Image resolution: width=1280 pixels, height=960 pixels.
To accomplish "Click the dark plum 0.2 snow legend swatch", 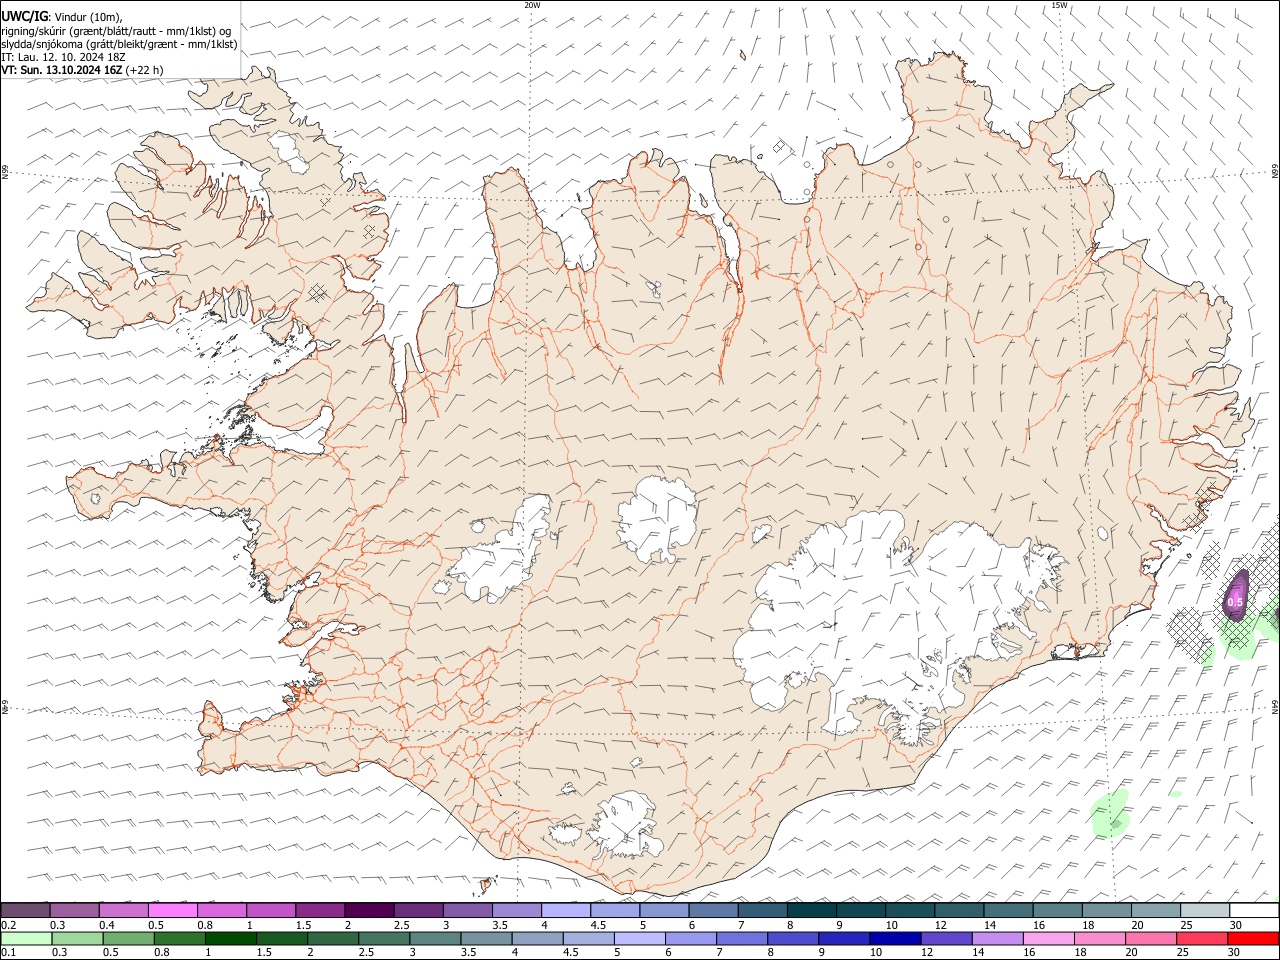I will tap(25, 910).
